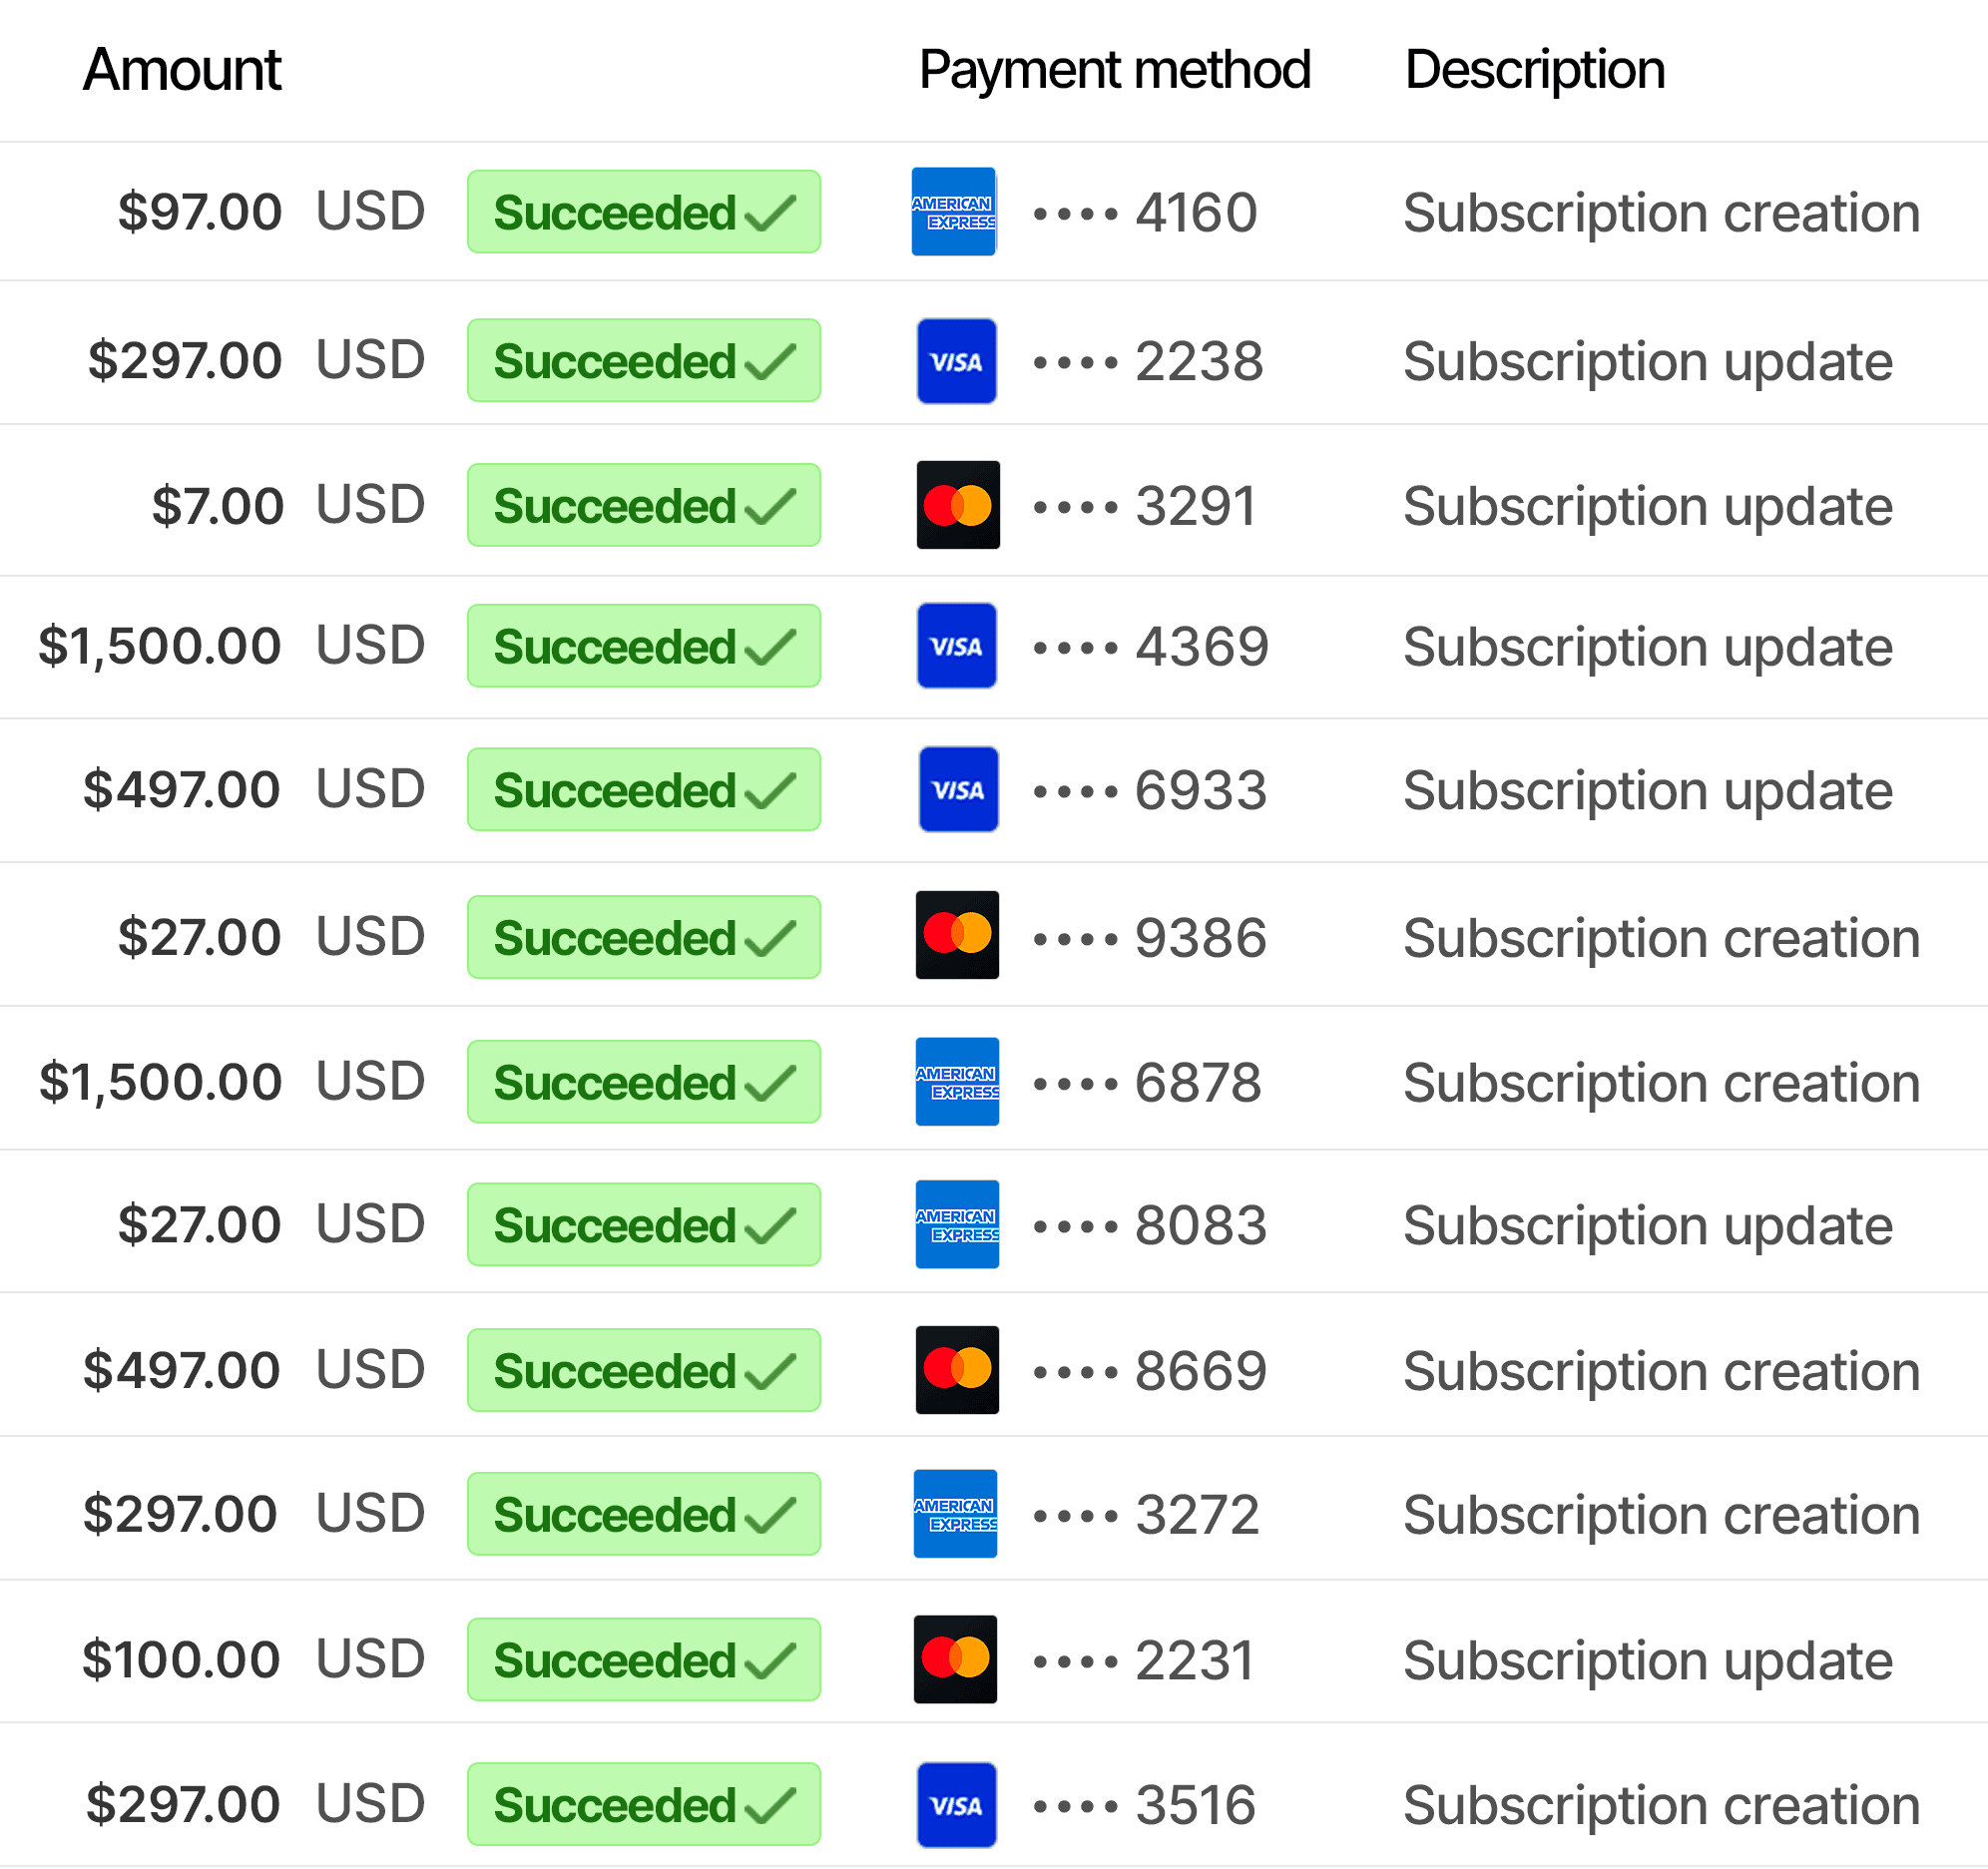
Task: Select the Subscription update description for card 2231
Action: click(x=1647, y=1661)
